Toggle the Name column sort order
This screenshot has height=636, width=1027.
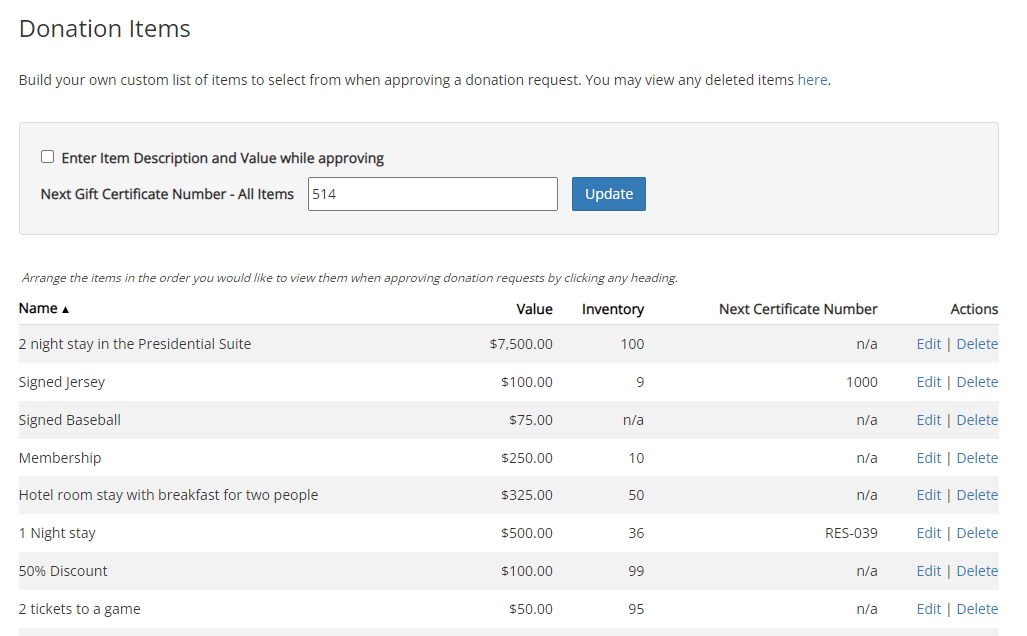pyautogui.click(x=36, y=308)
